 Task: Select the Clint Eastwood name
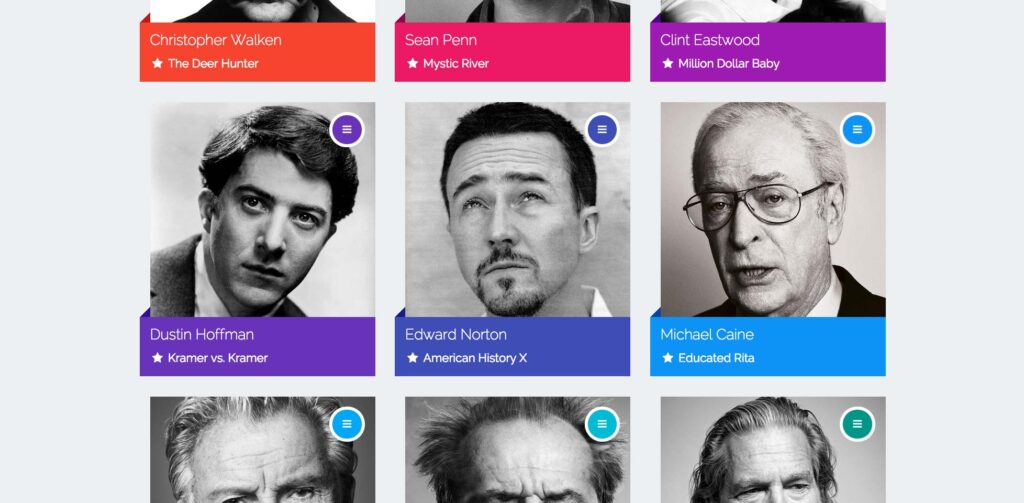(710, 41)
